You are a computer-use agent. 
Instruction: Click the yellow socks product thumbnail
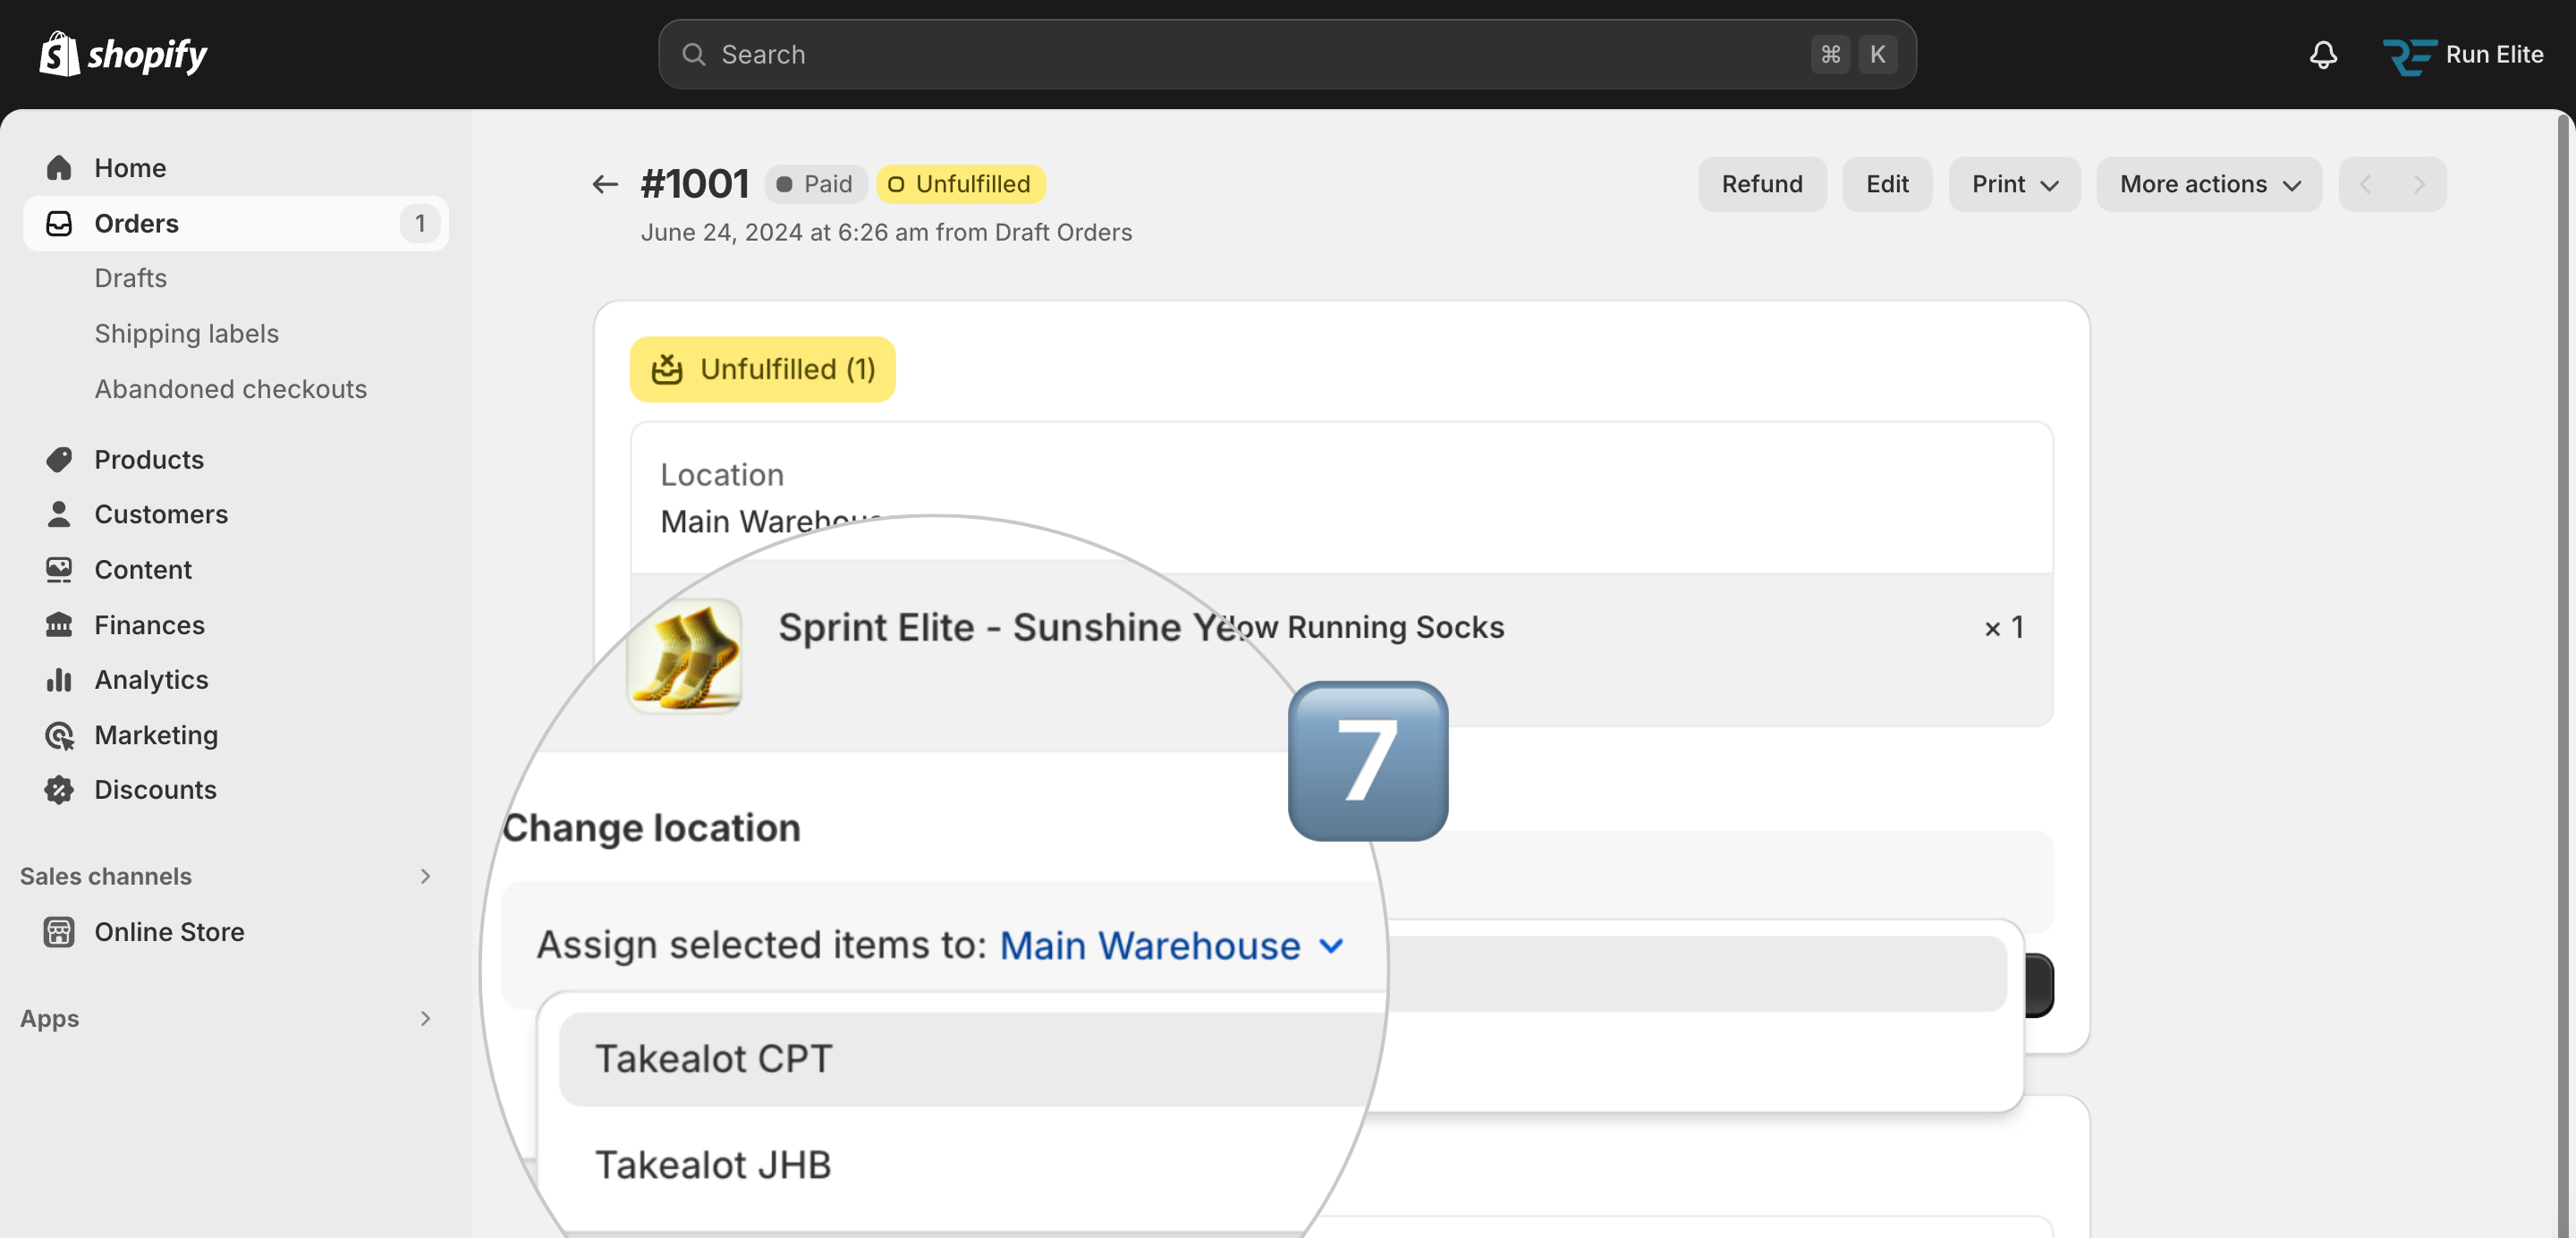pos(685,655)
